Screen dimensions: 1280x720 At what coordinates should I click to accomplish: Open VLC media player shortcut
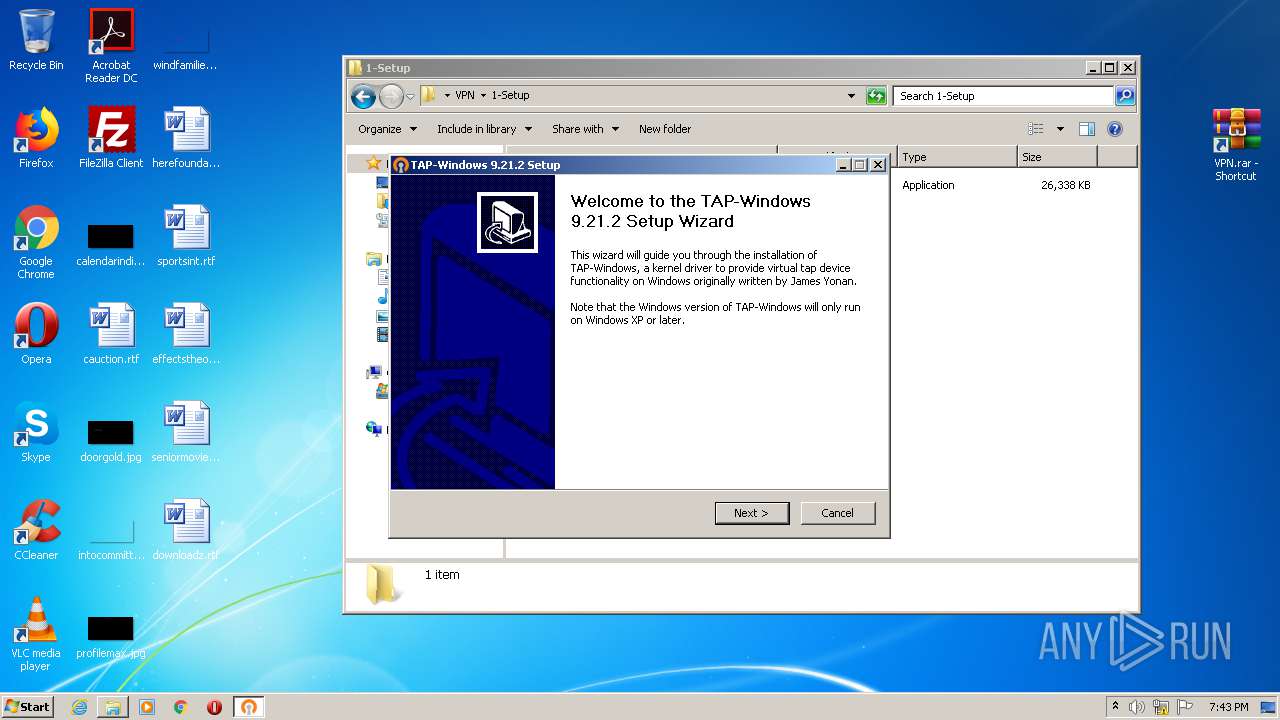pos(36,634)
